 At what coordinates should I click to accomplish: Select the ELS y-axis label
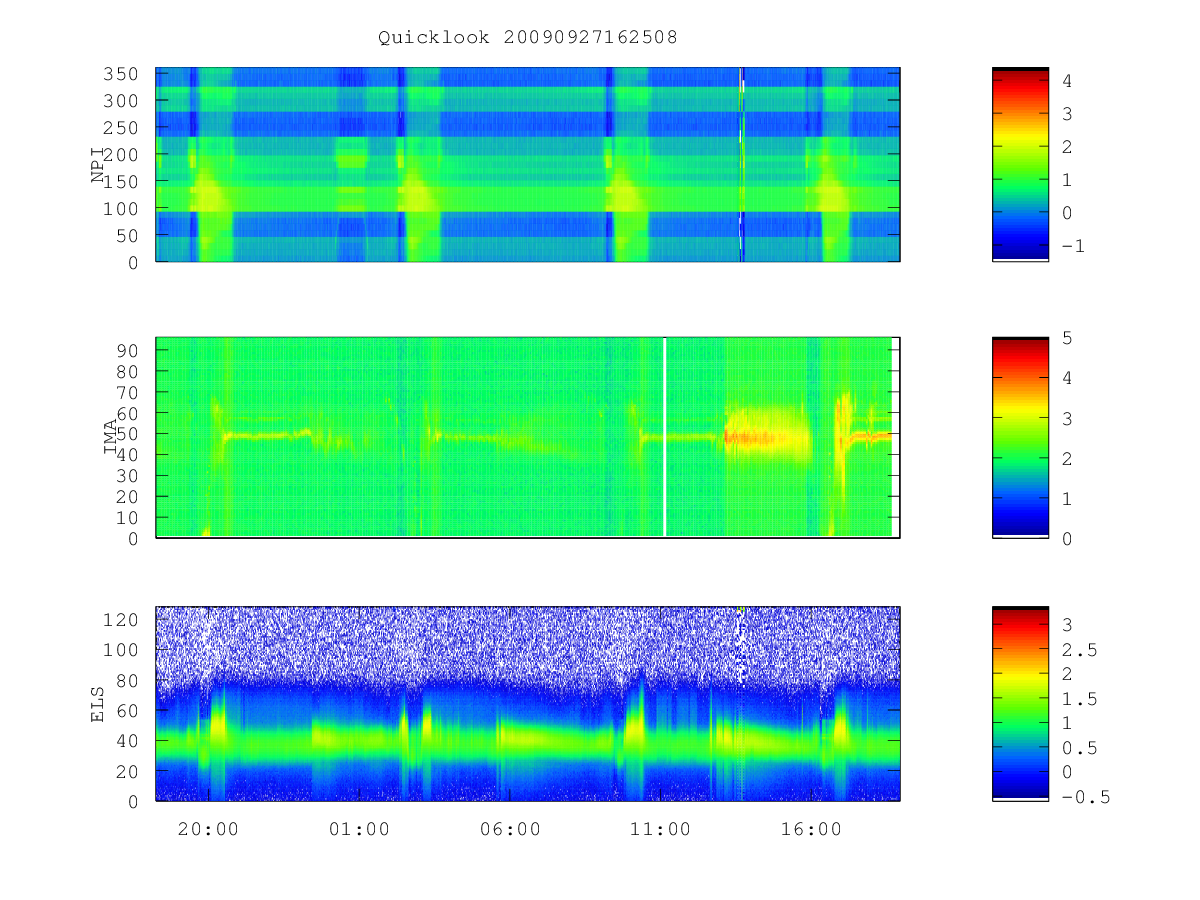pos(98,704)
